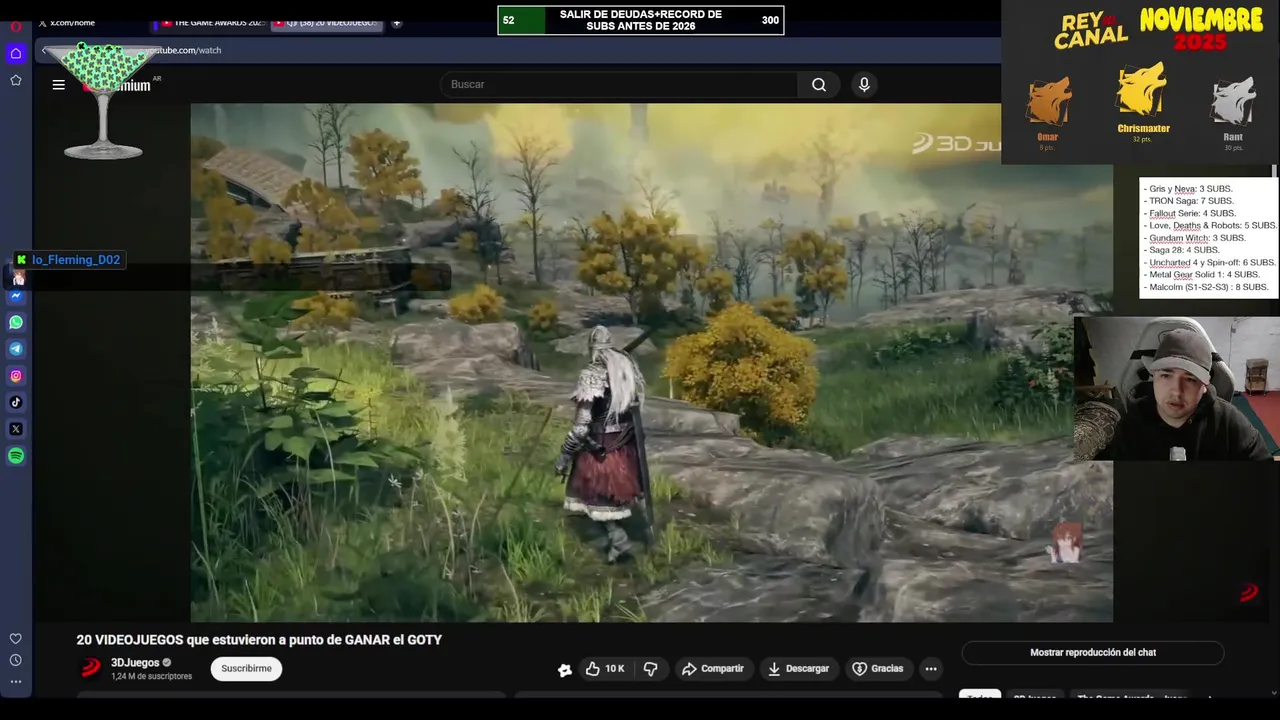Click the video player viewport
1280x720 pixels.
point(651,362)
